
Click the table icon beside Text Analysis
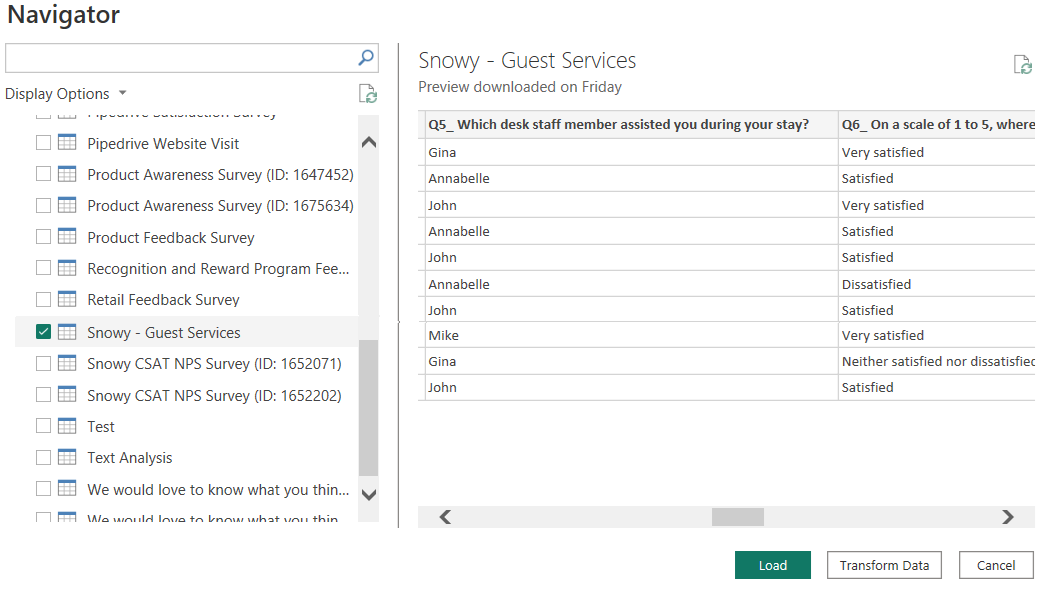[67, 457]
